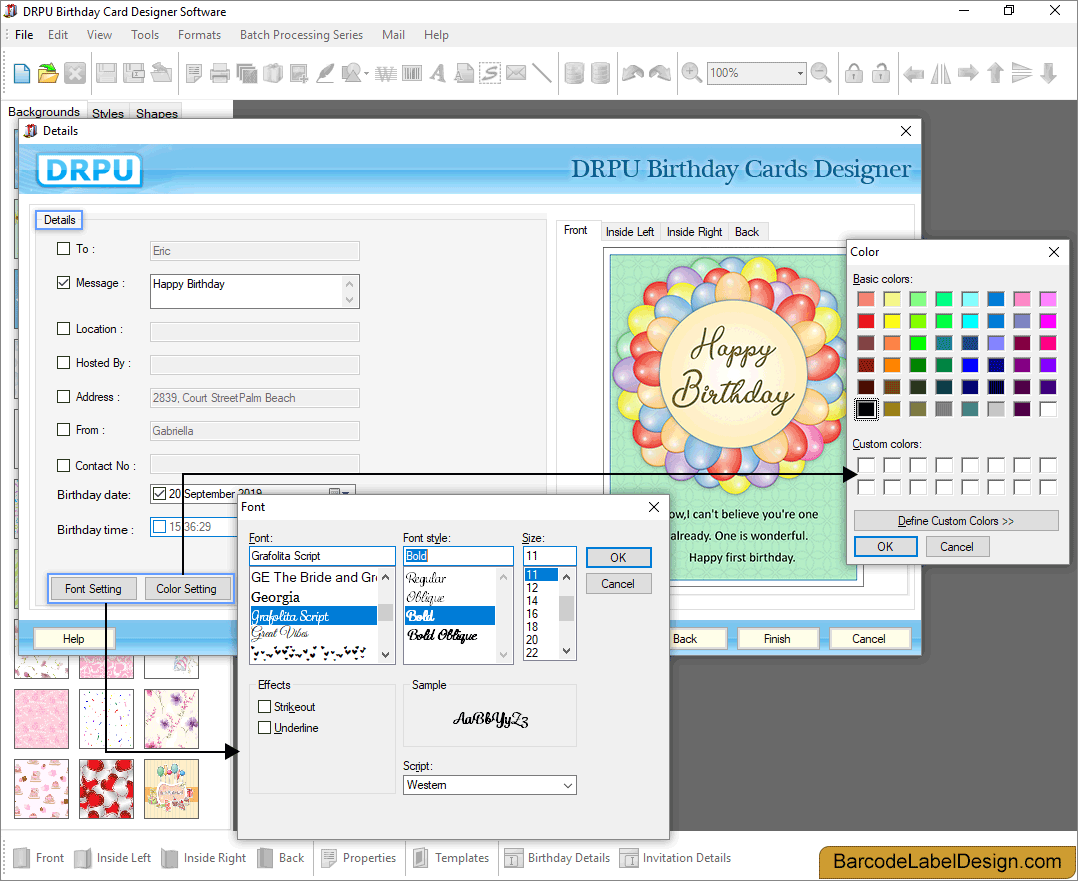1078x881 pixels.
Task: Click the Undo curved arrow icon
Action: click(x=632, y=73)
